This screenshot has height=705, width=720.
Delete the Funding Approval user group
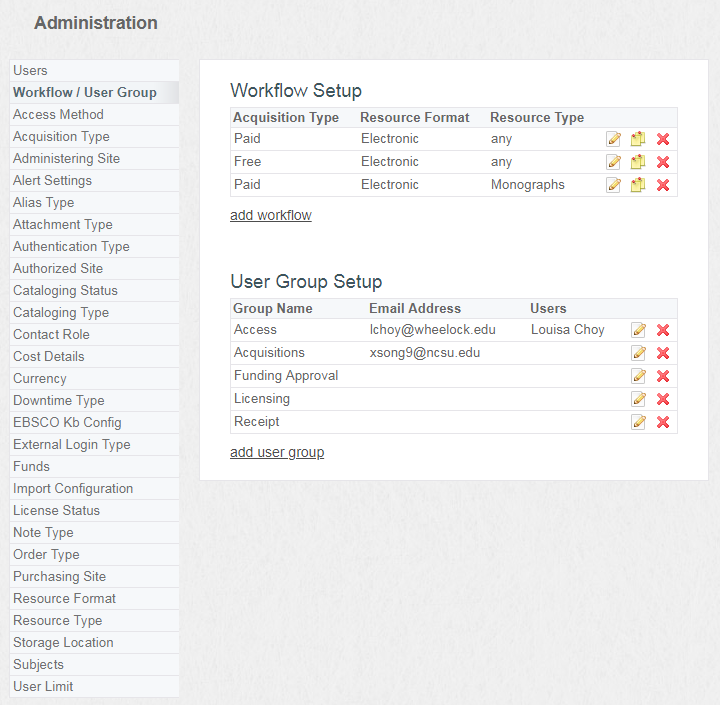[x=663, y=376]
